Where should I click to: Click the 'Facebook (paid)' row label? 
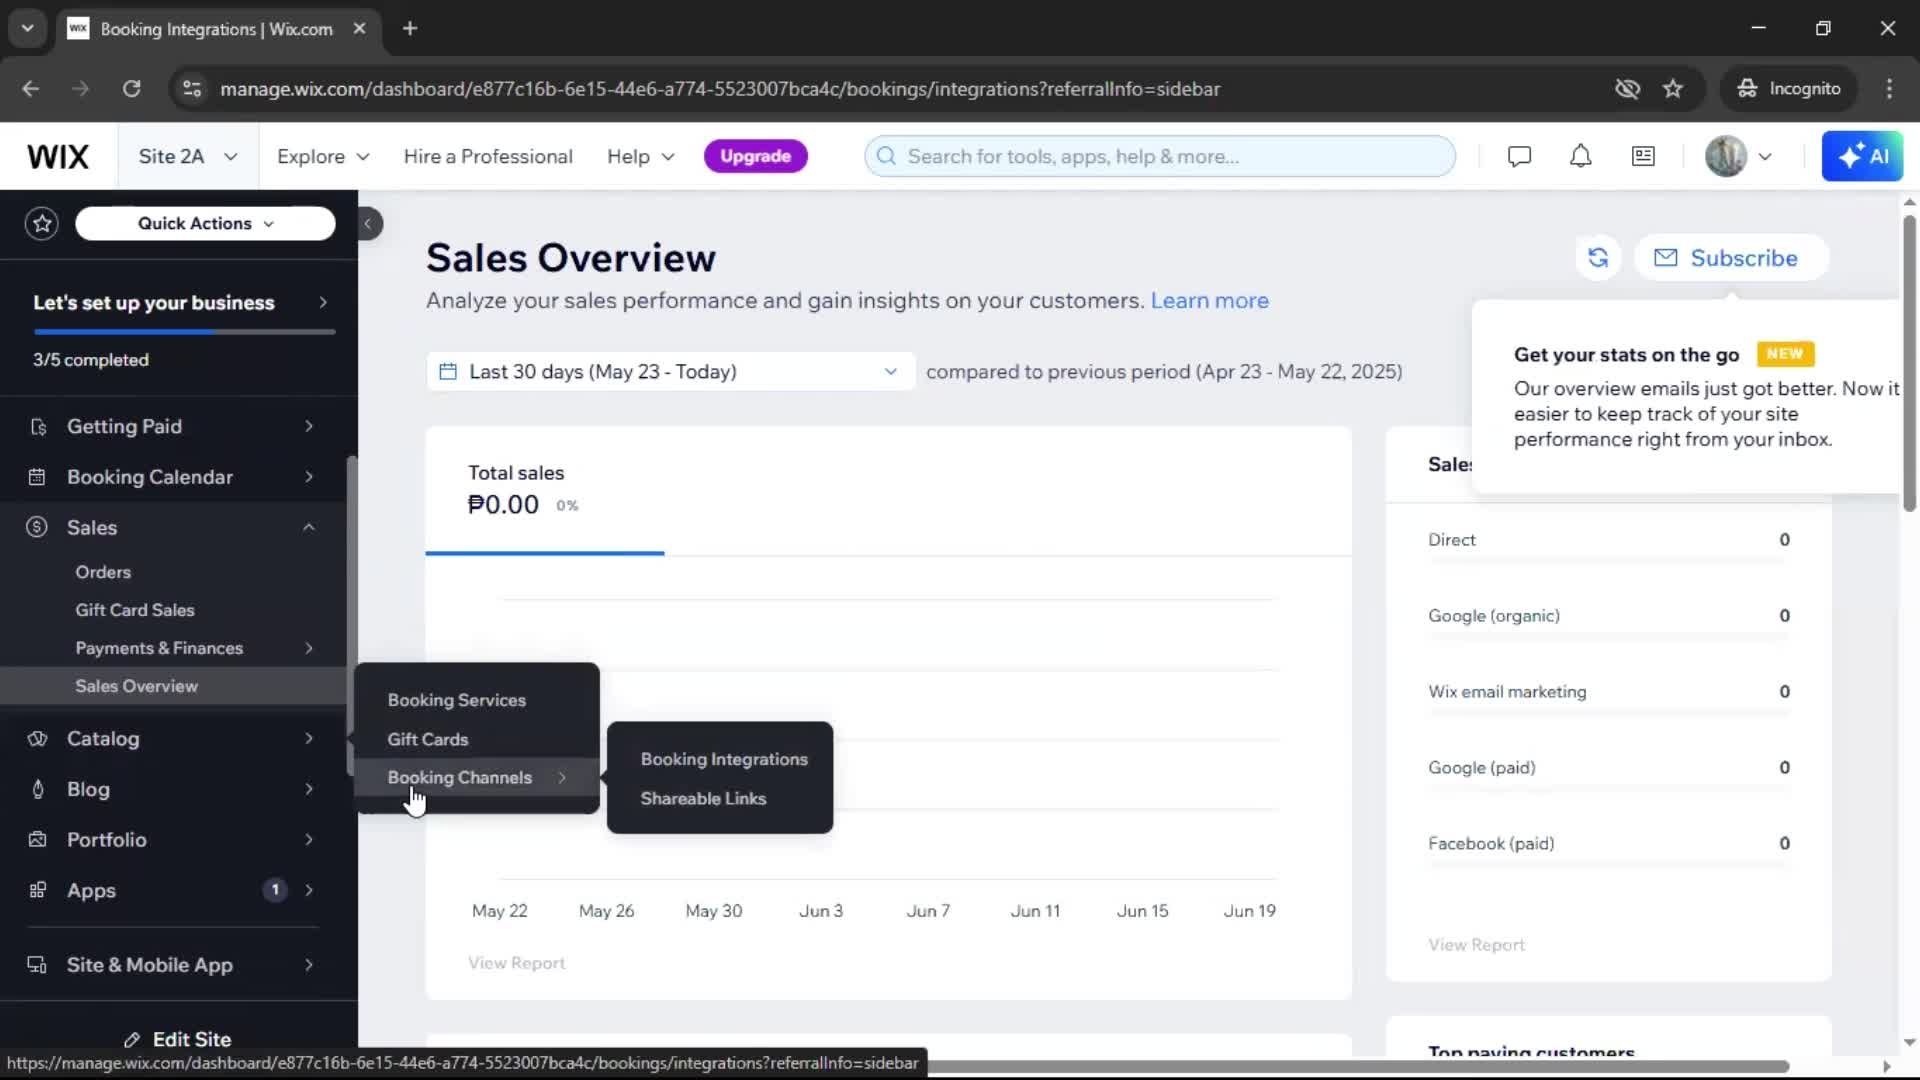point(1491,844)
